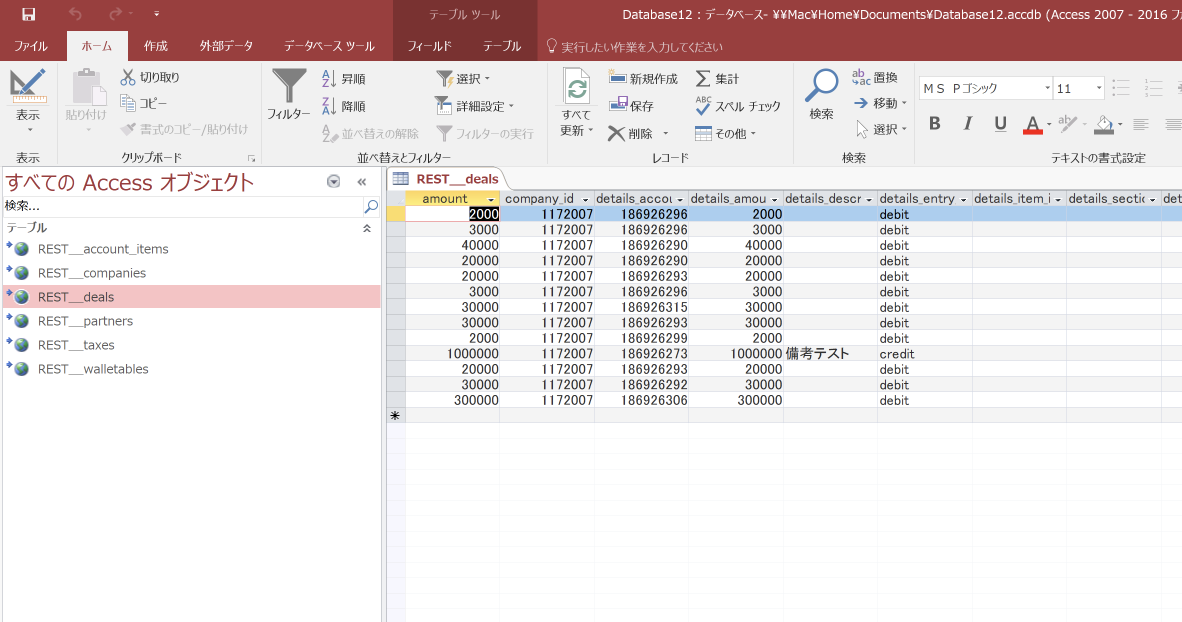1182x622 pixels.
Task: Switch to the 作成 ribbon tab
Action: pos(155,45)
